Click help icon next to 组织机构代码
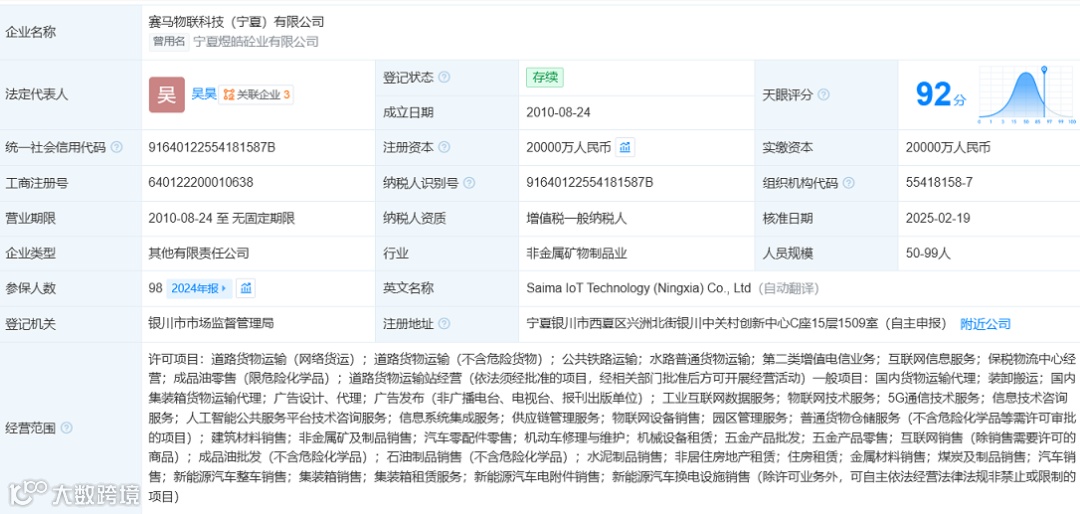This screenshot has height=514, width=1080. coord(849,183)
